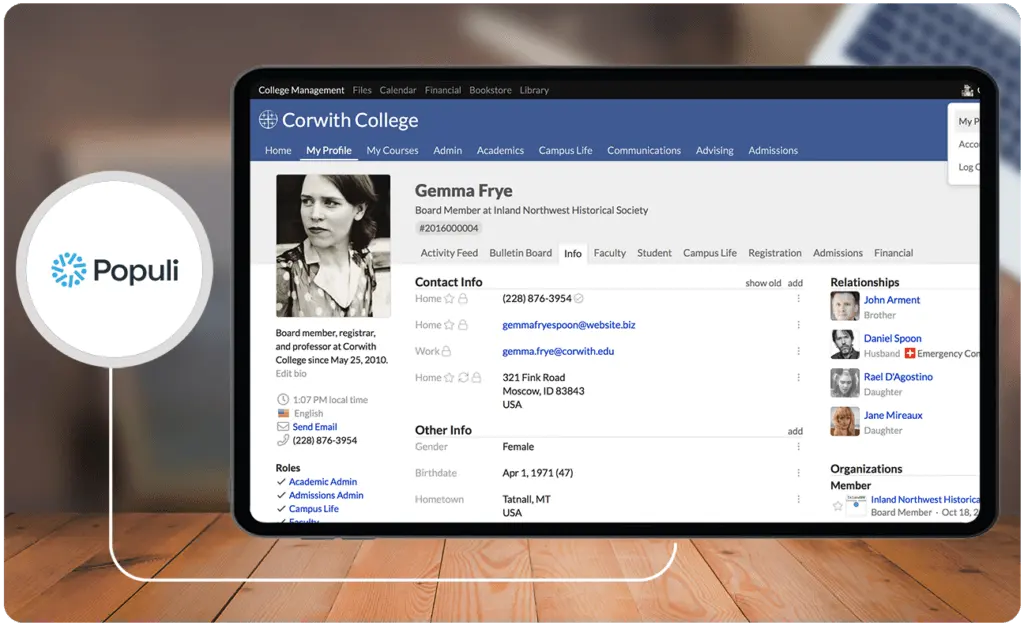Open Daniel Spoon relationship link
The image size is (1024, 626).
click(x=892, y=338)
